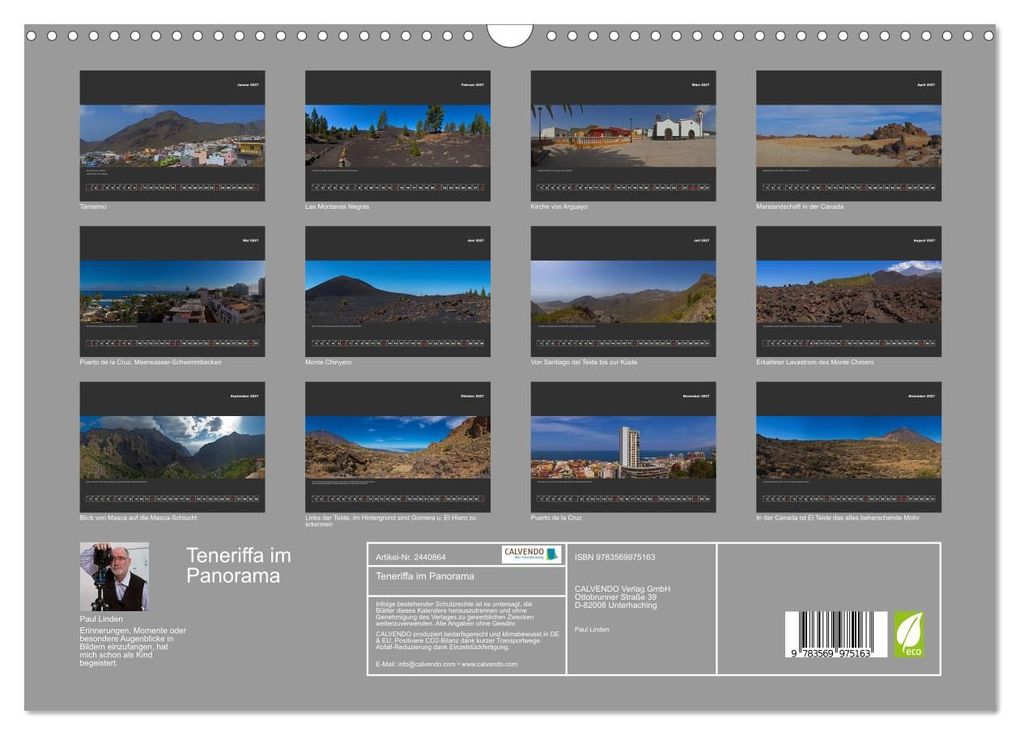Viewport: 1020px width, 735px height.
Task: Click the small 'Paul Linden' text under address
Action: [592, 629]
